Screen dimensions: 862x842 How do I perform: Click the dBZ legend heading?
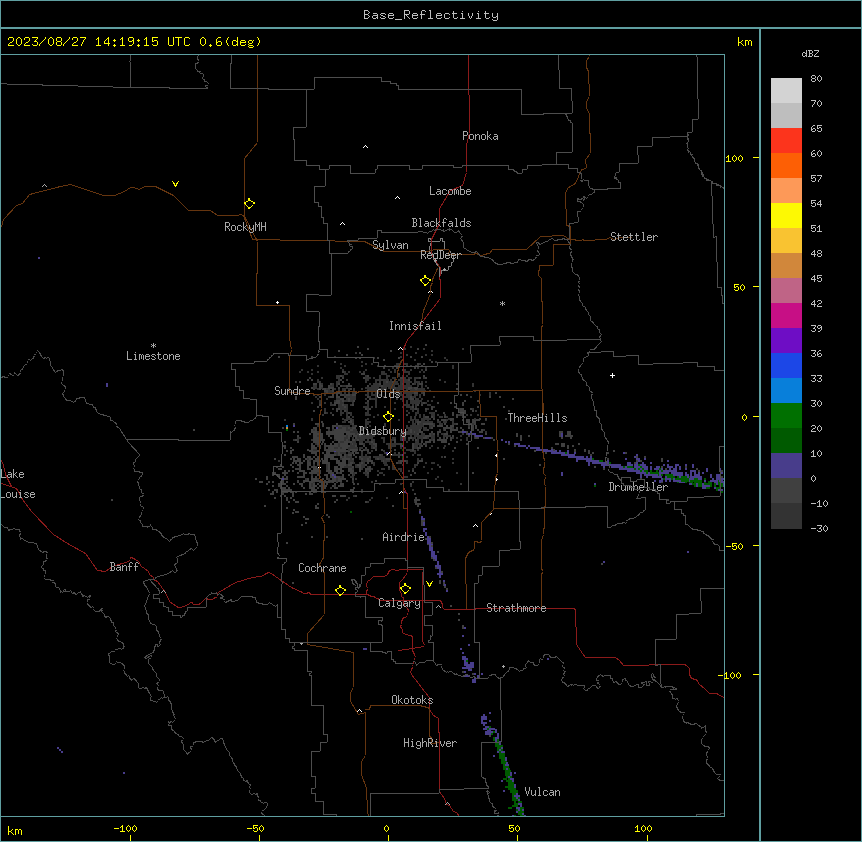point(810,54)
